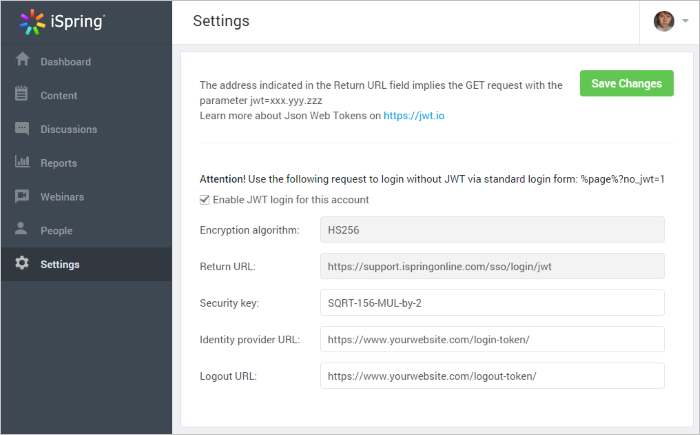The height and width of the screenshot is (435, 700).
Task: Click the Dashboard home icon
Action: click(22, 61)
